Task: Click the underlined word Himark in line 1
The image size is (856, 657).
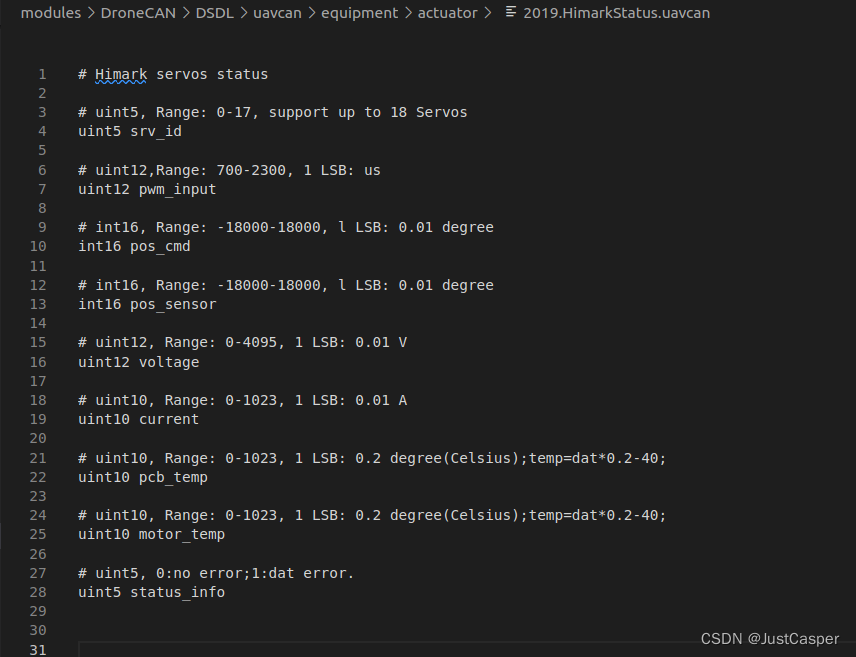Action: (x=121, y=74)
